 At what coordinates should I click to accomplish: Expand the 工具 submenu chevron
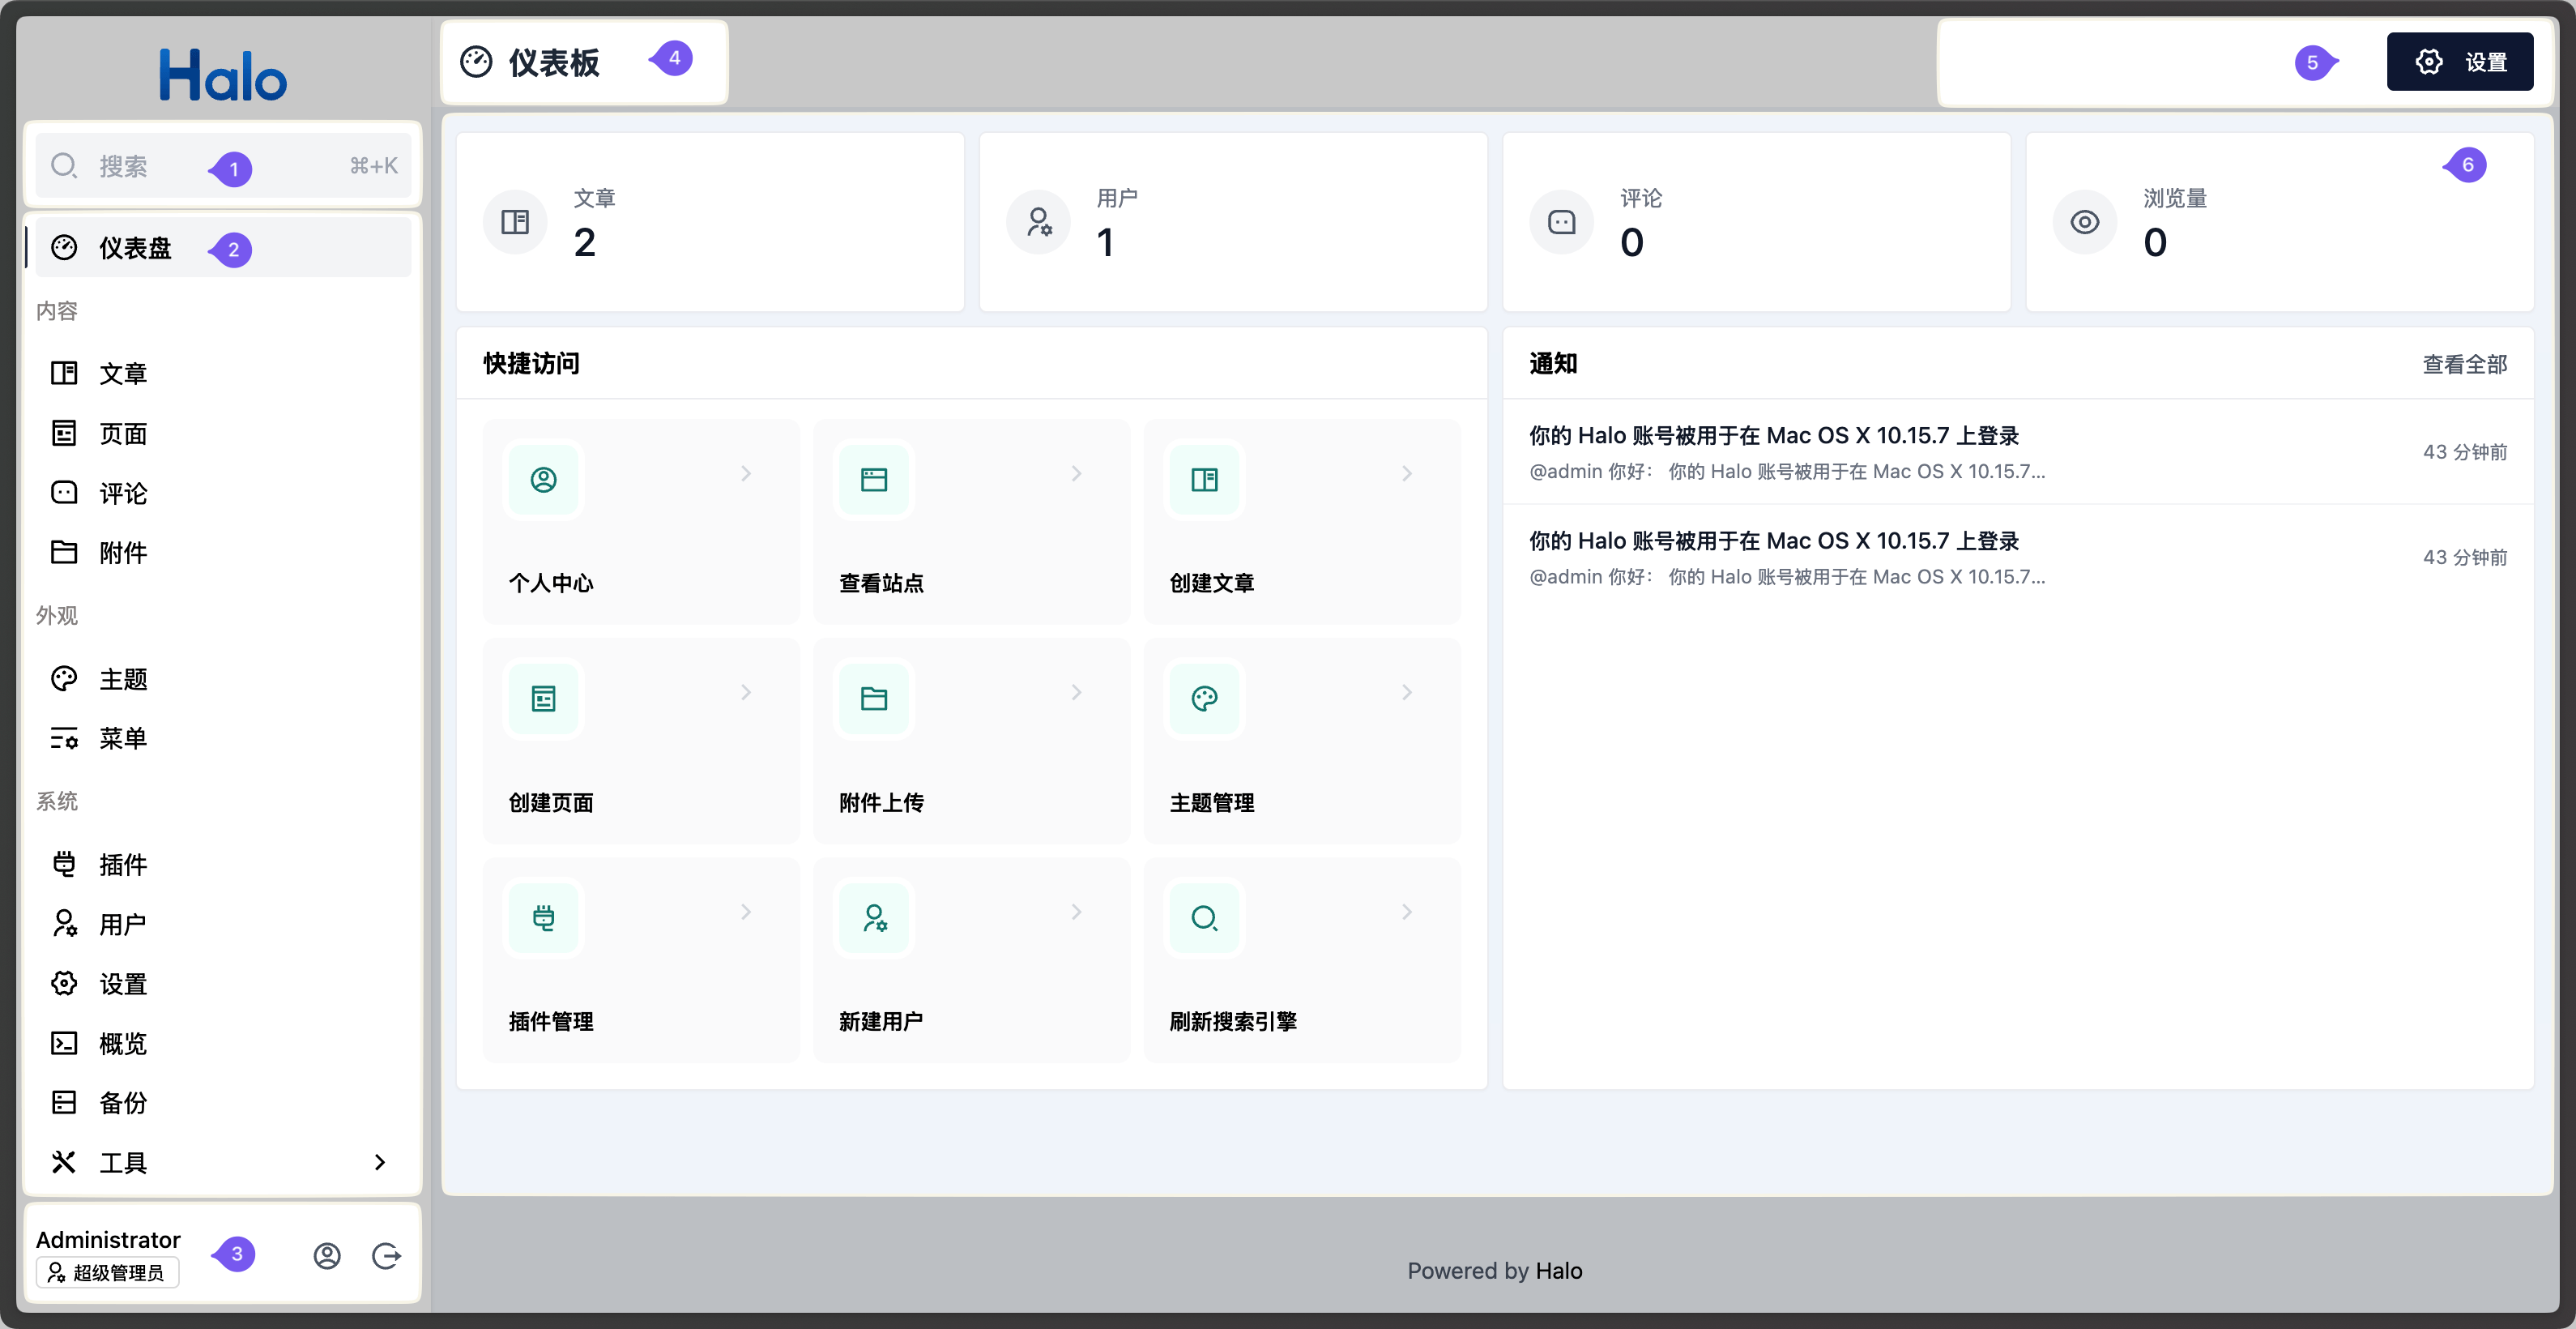[x=379, y=1162]
